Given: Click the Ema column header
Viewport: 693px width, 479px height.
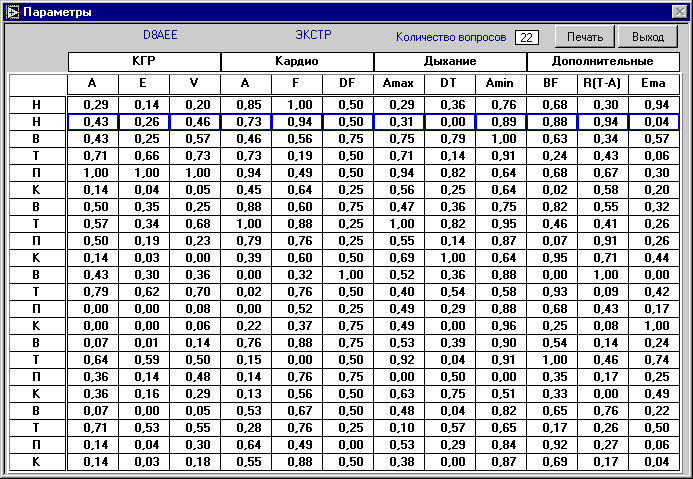Looking at the screenshot, I should [x=654, y=84].
